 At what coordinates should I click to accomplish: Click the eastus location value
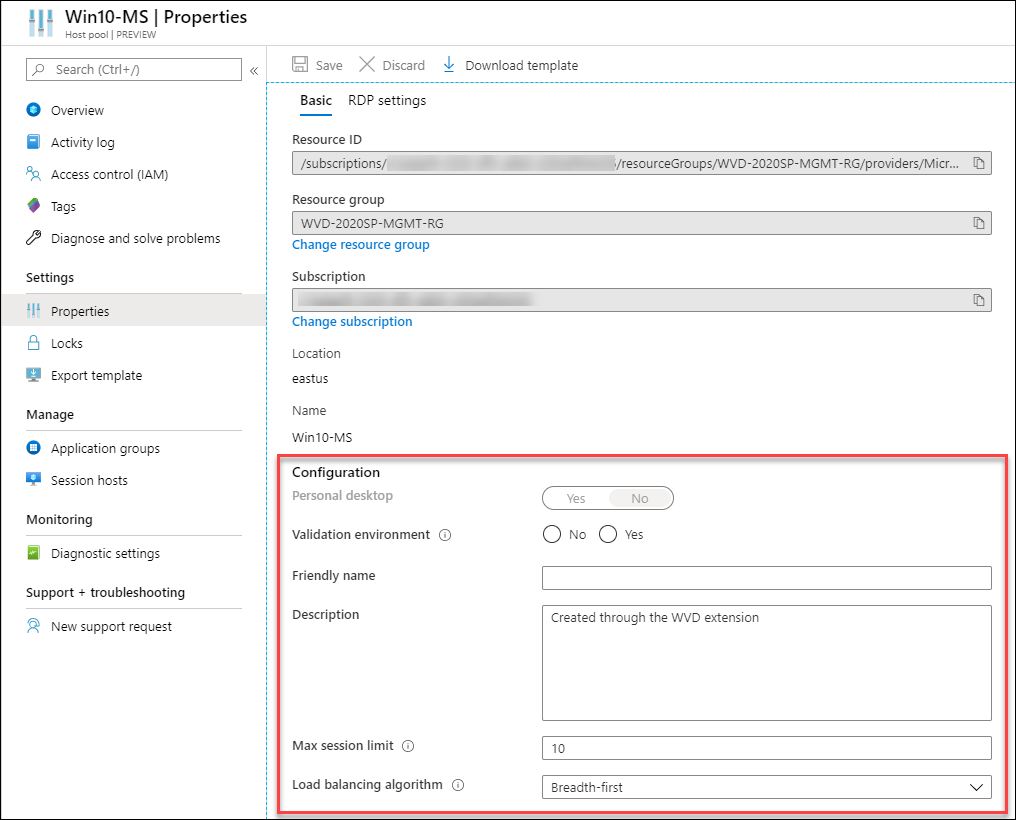click(310, 379)
